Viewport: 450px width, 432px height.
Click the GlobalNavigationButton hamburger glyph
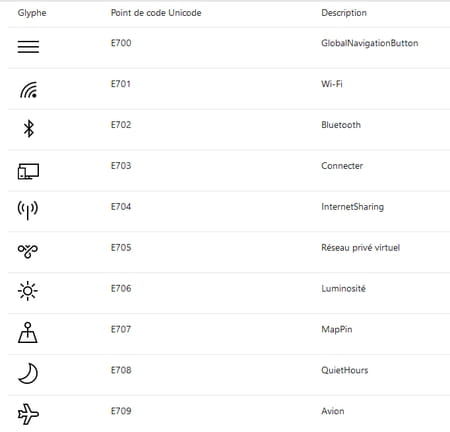28,47
